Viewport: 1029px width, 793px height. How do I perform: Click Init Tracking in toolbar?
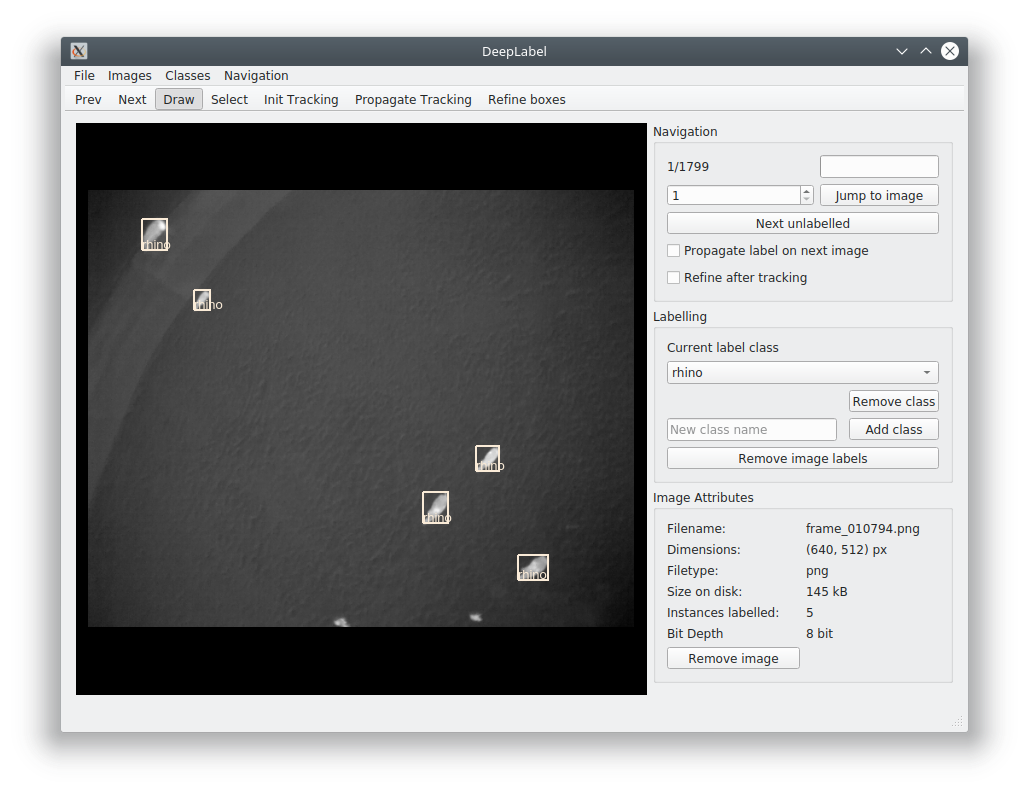tap(301, 100)
